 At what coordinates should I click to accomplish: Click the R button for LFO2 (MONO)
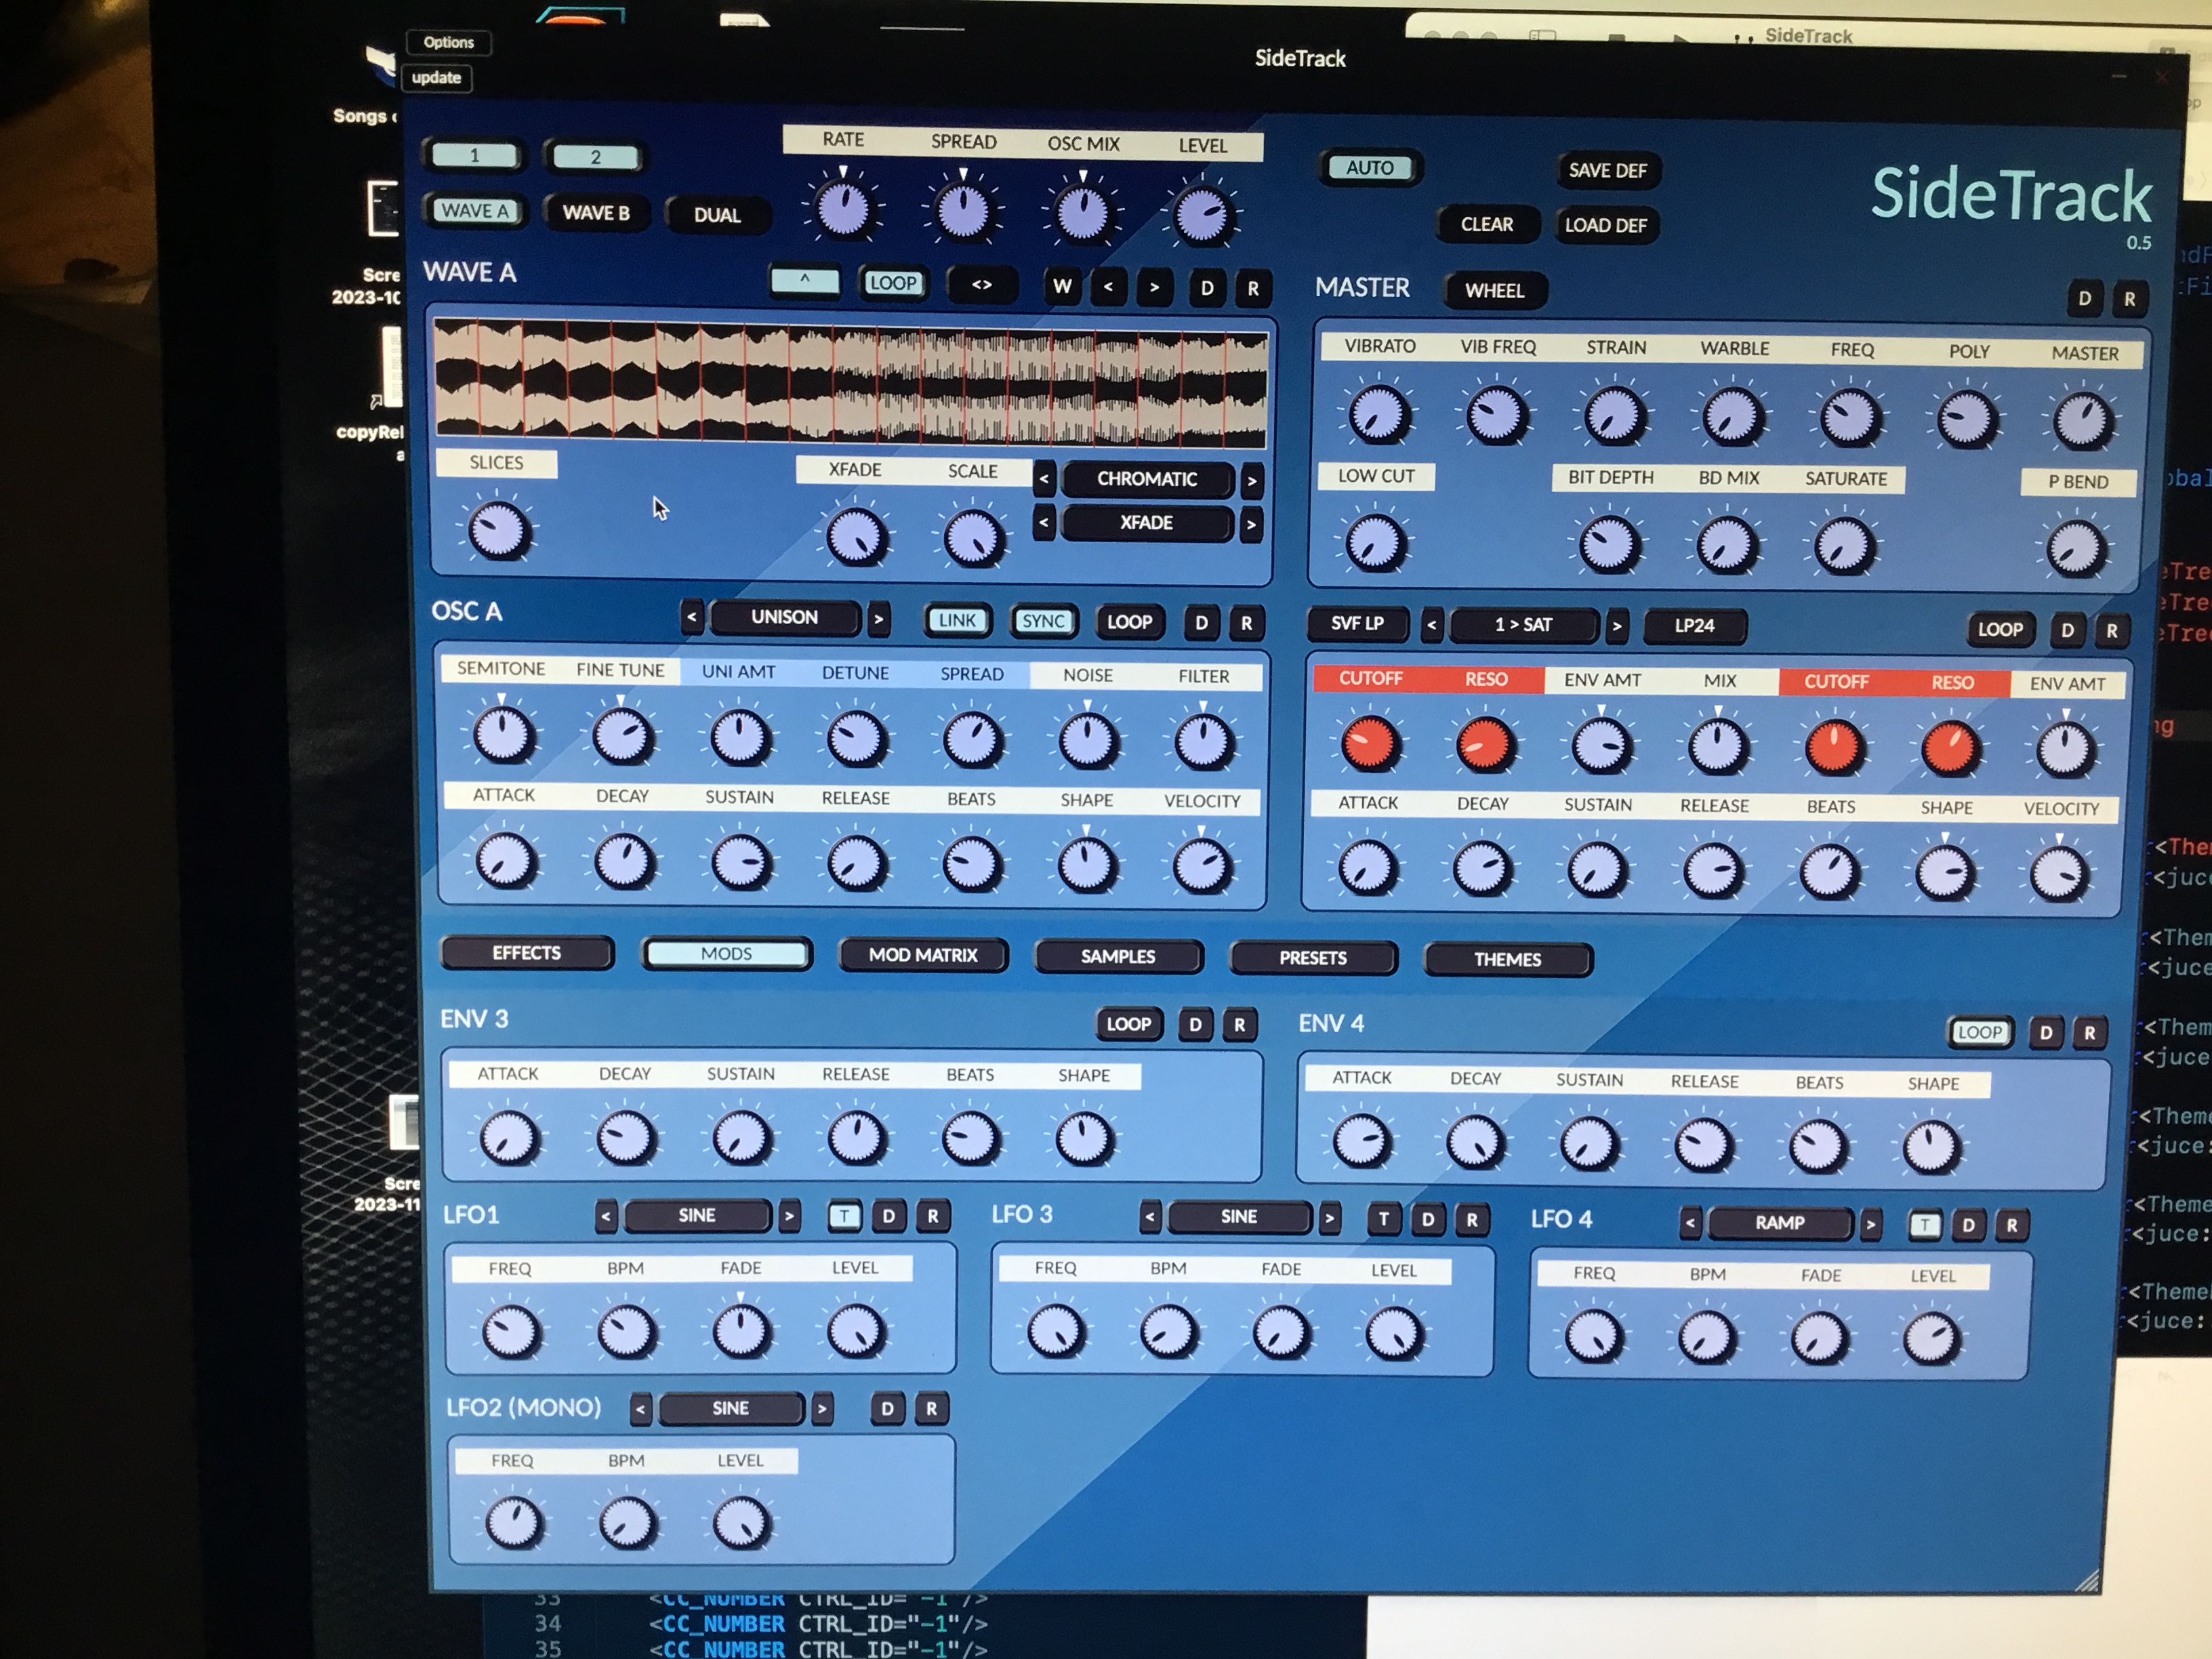[x=931, y=1409]
